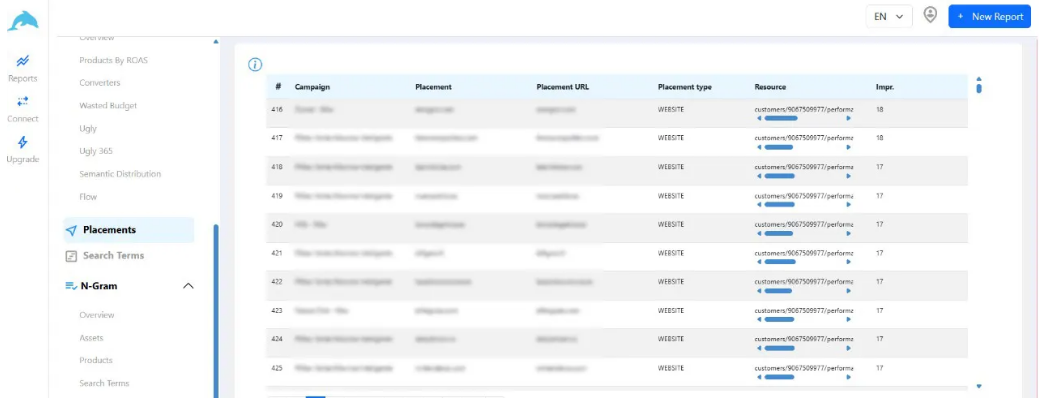
Task: Open N-Gram Assets item
Action: (91, 338)
